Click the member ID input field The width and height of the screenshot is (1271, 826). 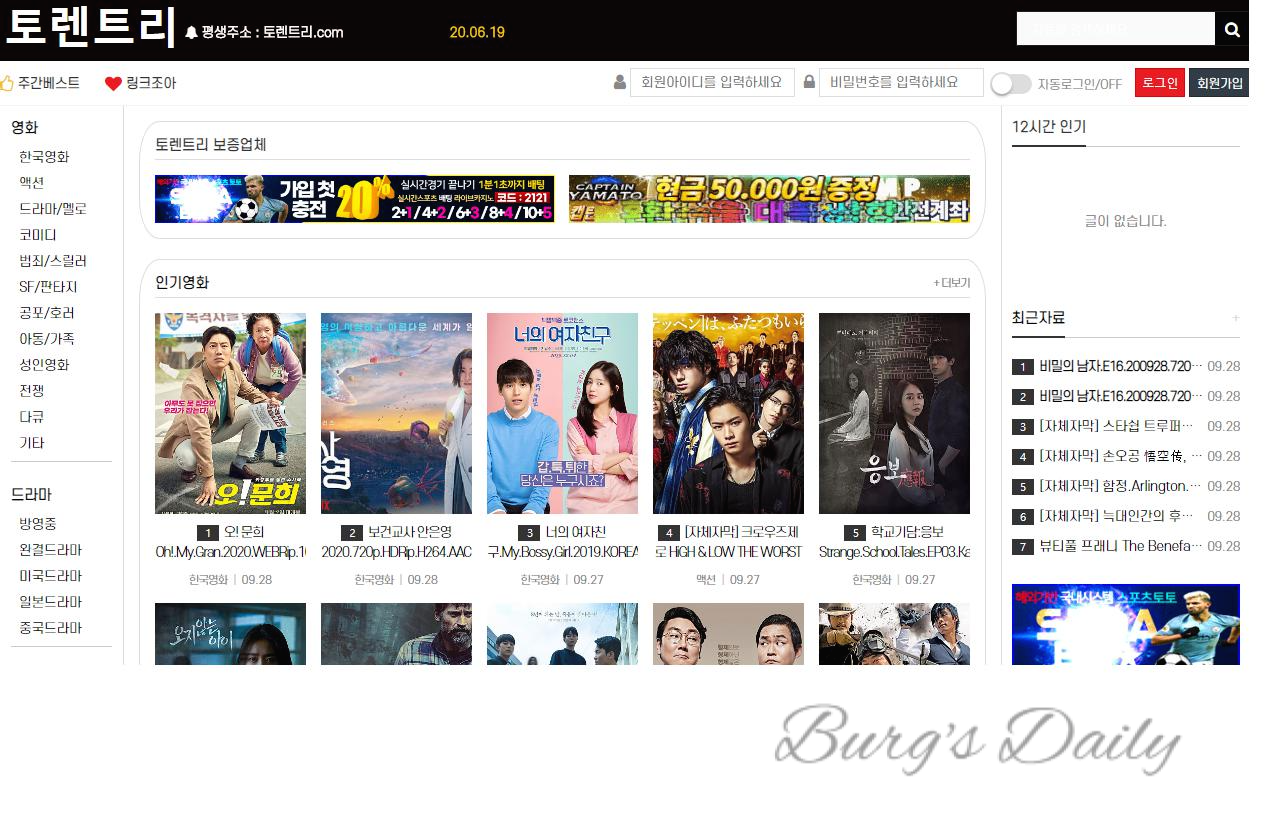(712, 82)
